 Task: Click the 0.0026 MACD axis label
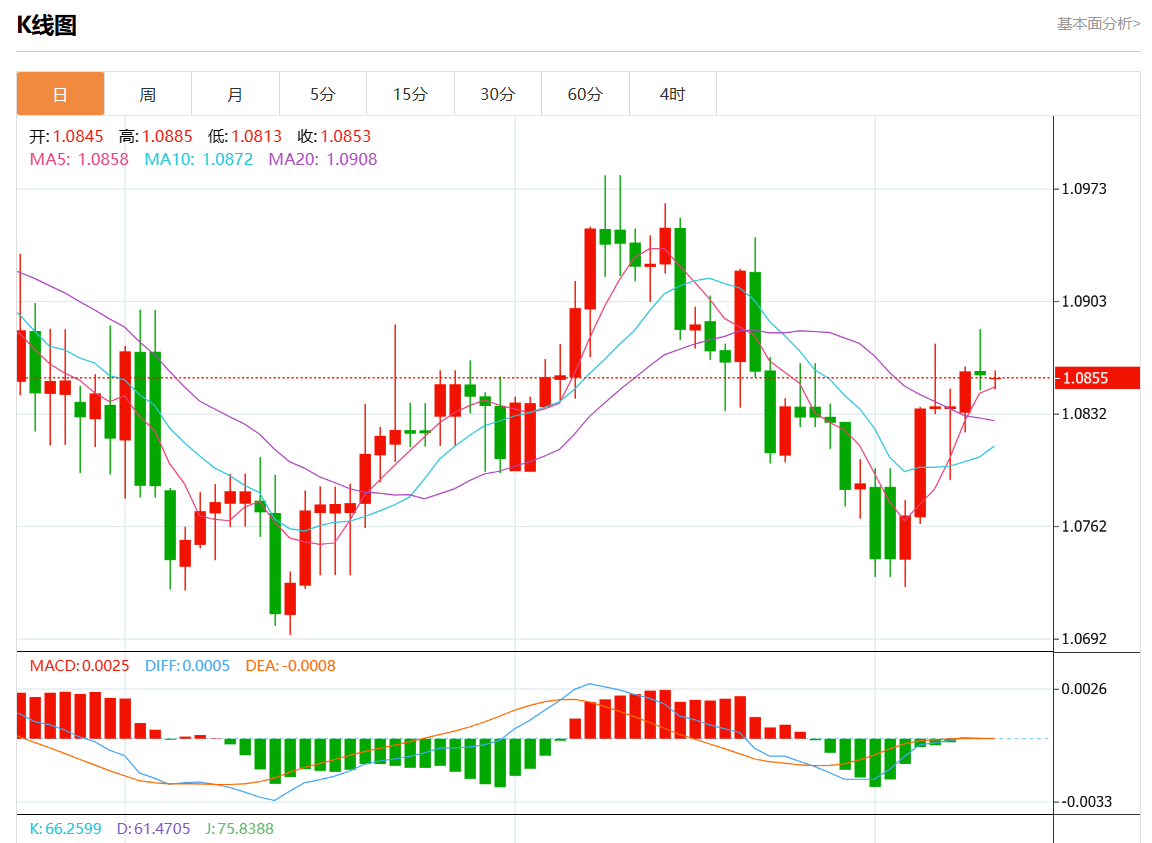point(1084,689)
